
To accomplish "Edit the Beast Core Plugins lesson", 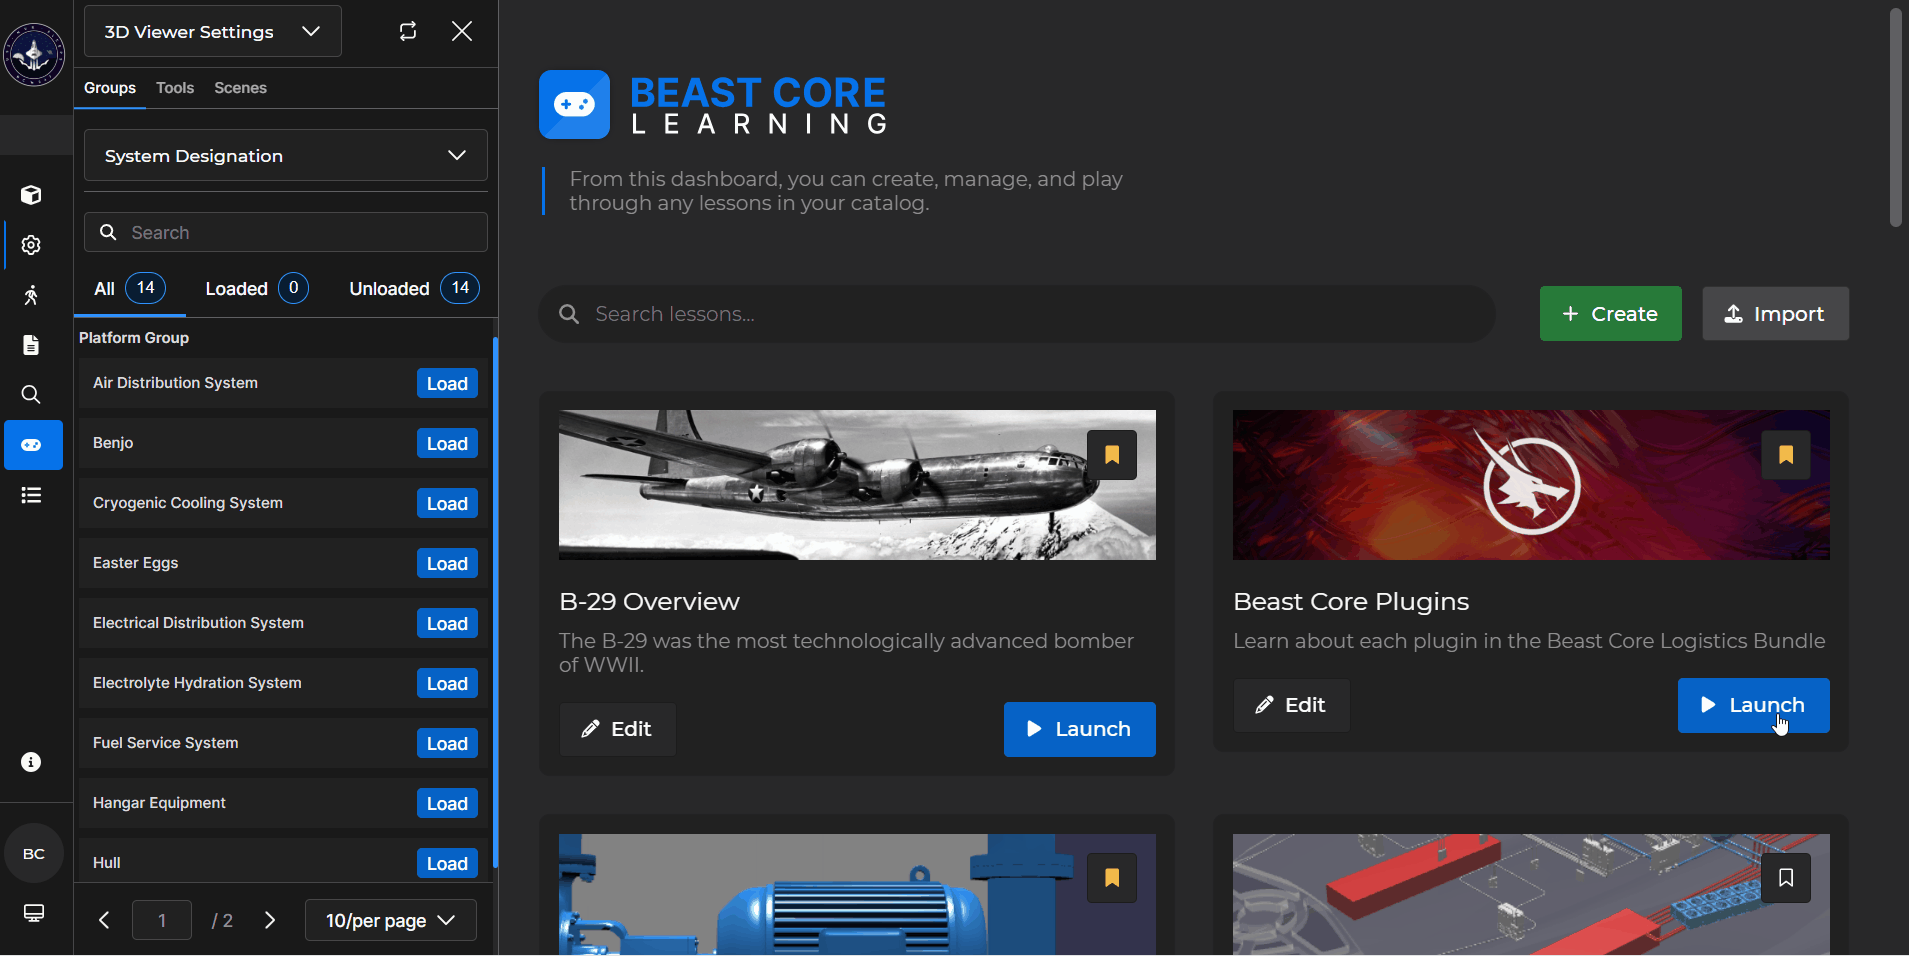I will 1291,705.
